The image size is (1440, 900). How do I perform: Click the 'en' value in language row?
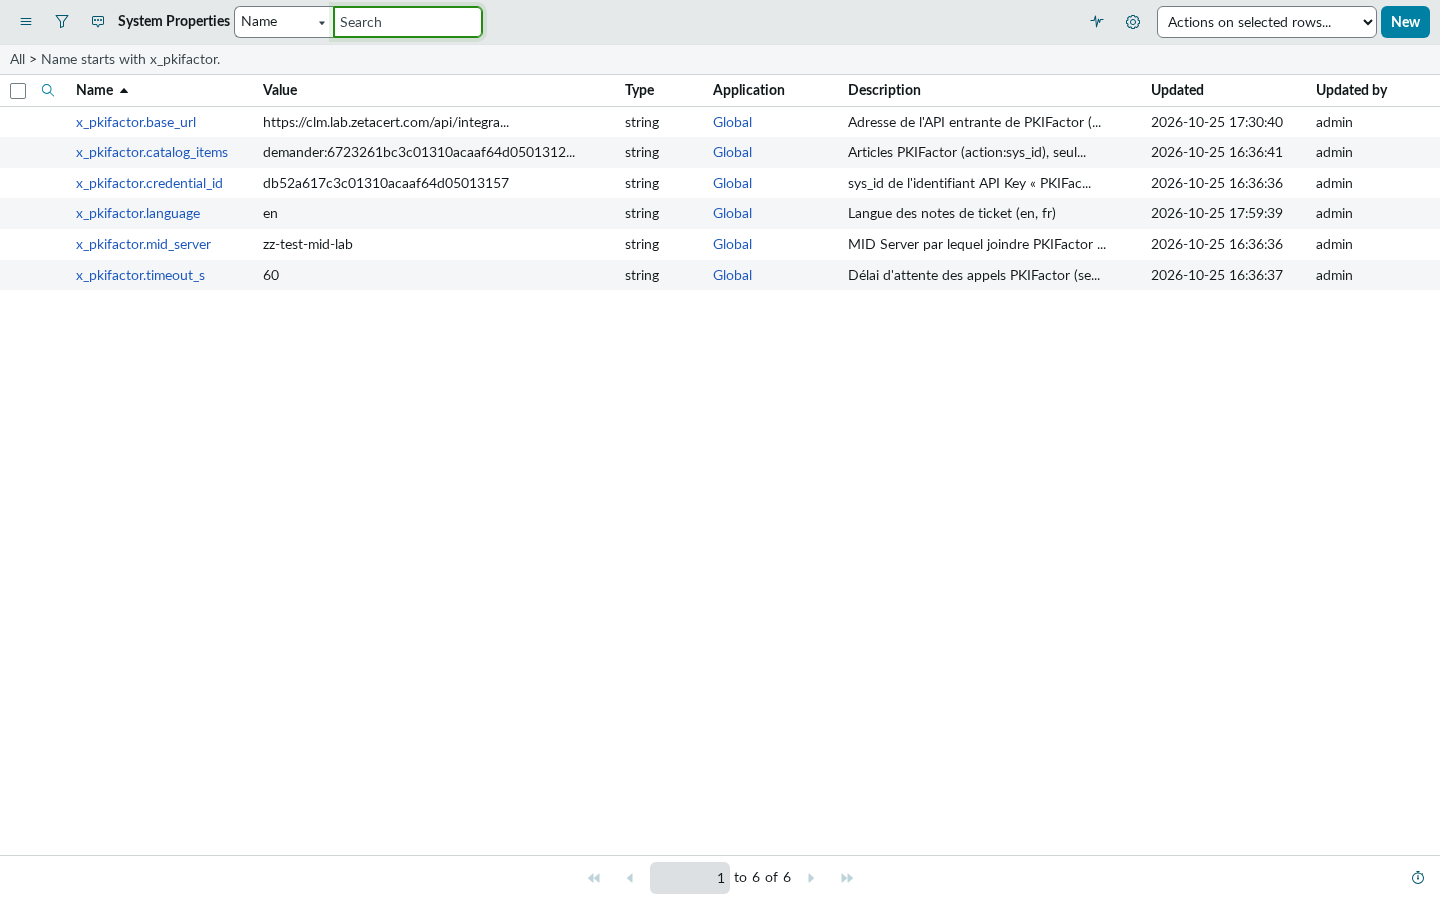[270, 213]
